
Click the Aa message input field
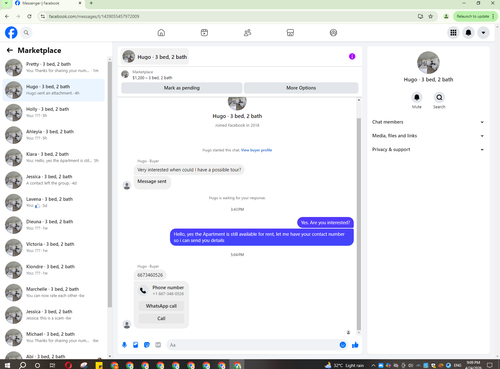click(252, 345)
